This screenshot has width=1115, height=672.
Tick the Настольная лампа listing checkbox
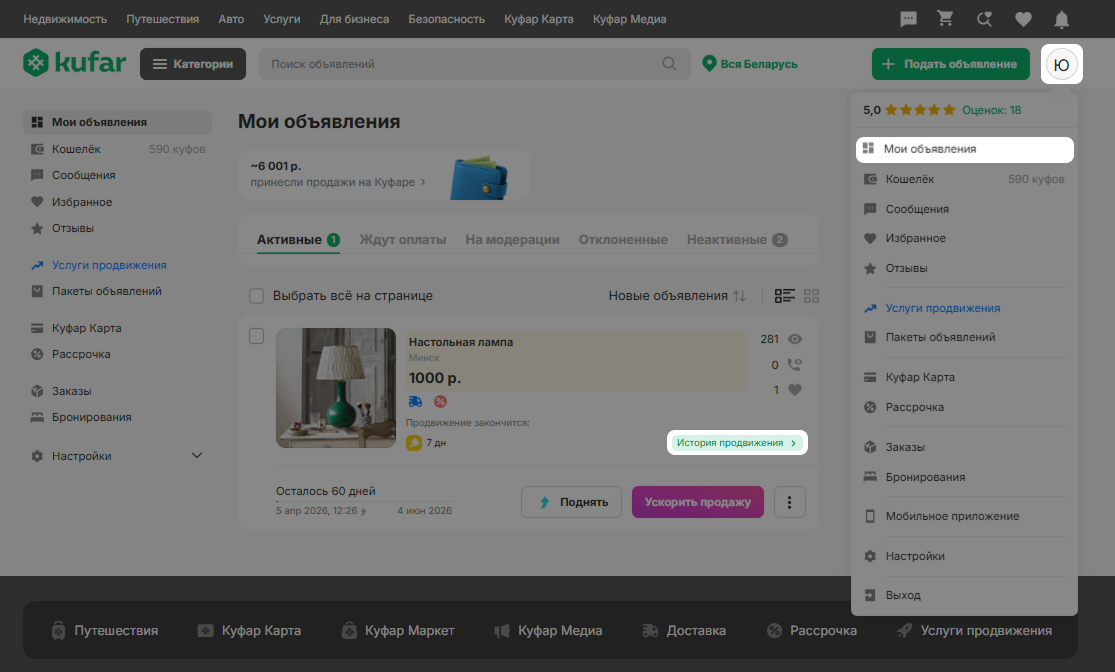(x=257, y=336)
